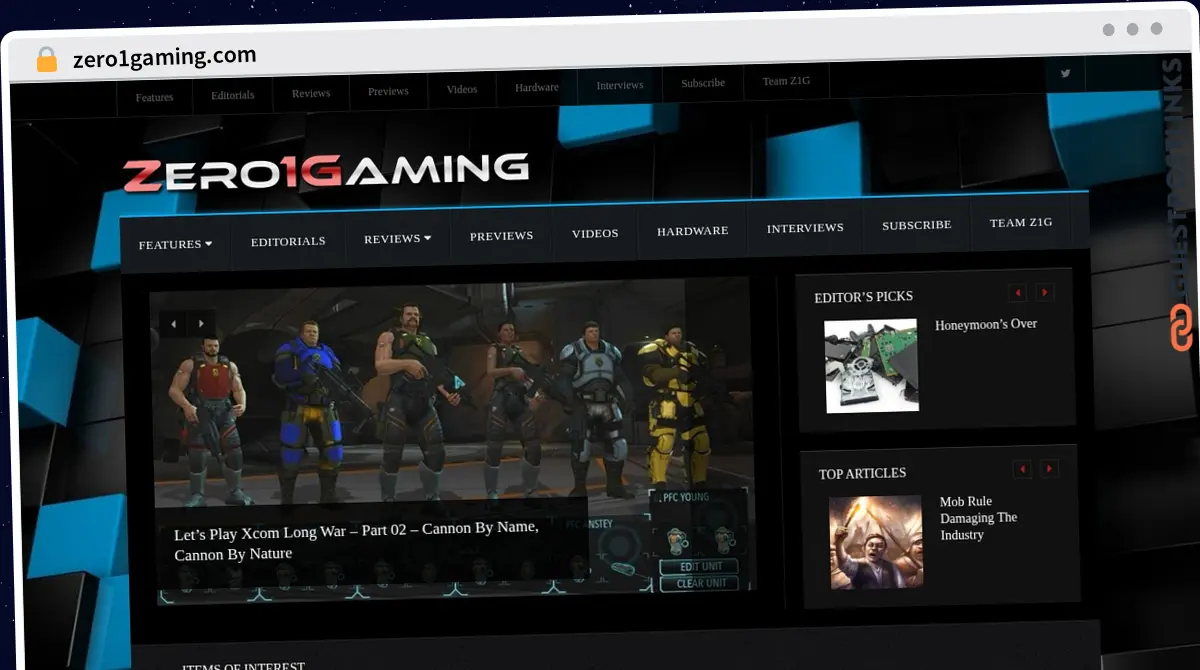Open Subscribe in main navigation

[x=916, y=224]
